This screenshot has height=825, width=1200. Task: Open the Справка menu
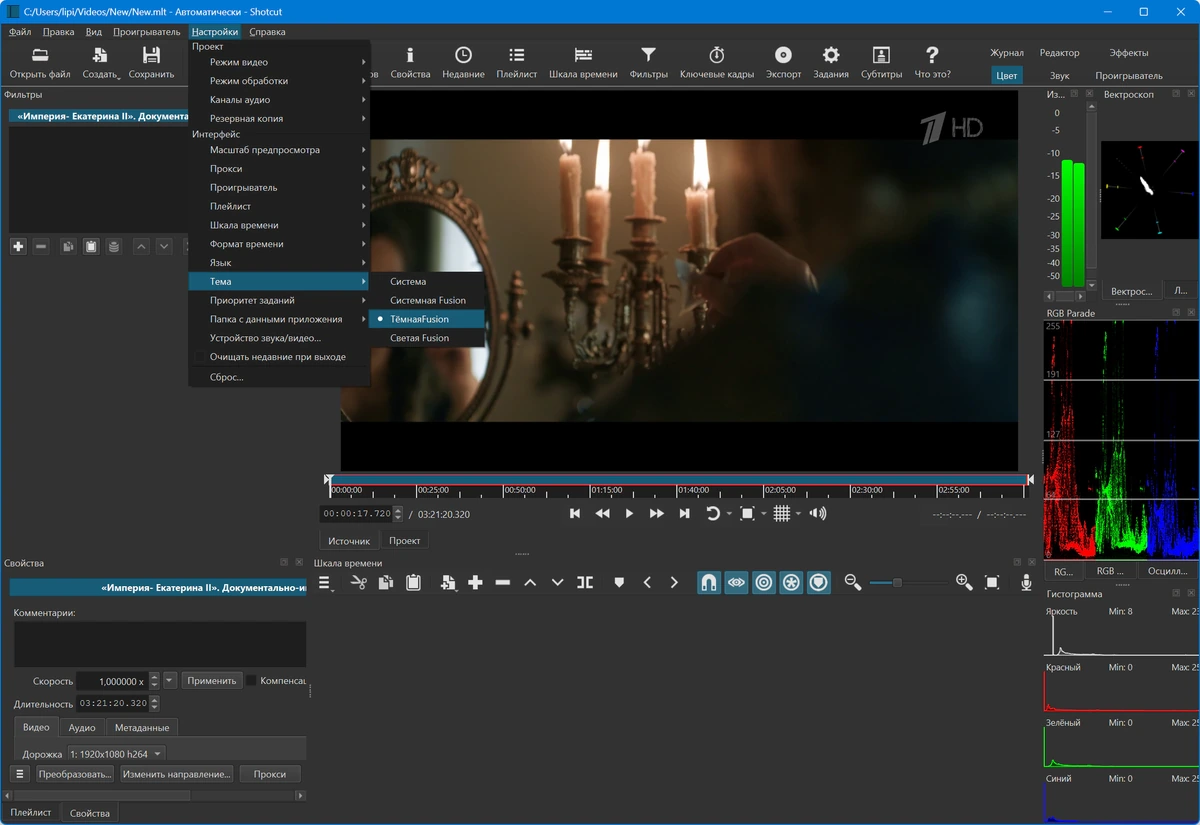pyautogui.click(x=267, y=32)
